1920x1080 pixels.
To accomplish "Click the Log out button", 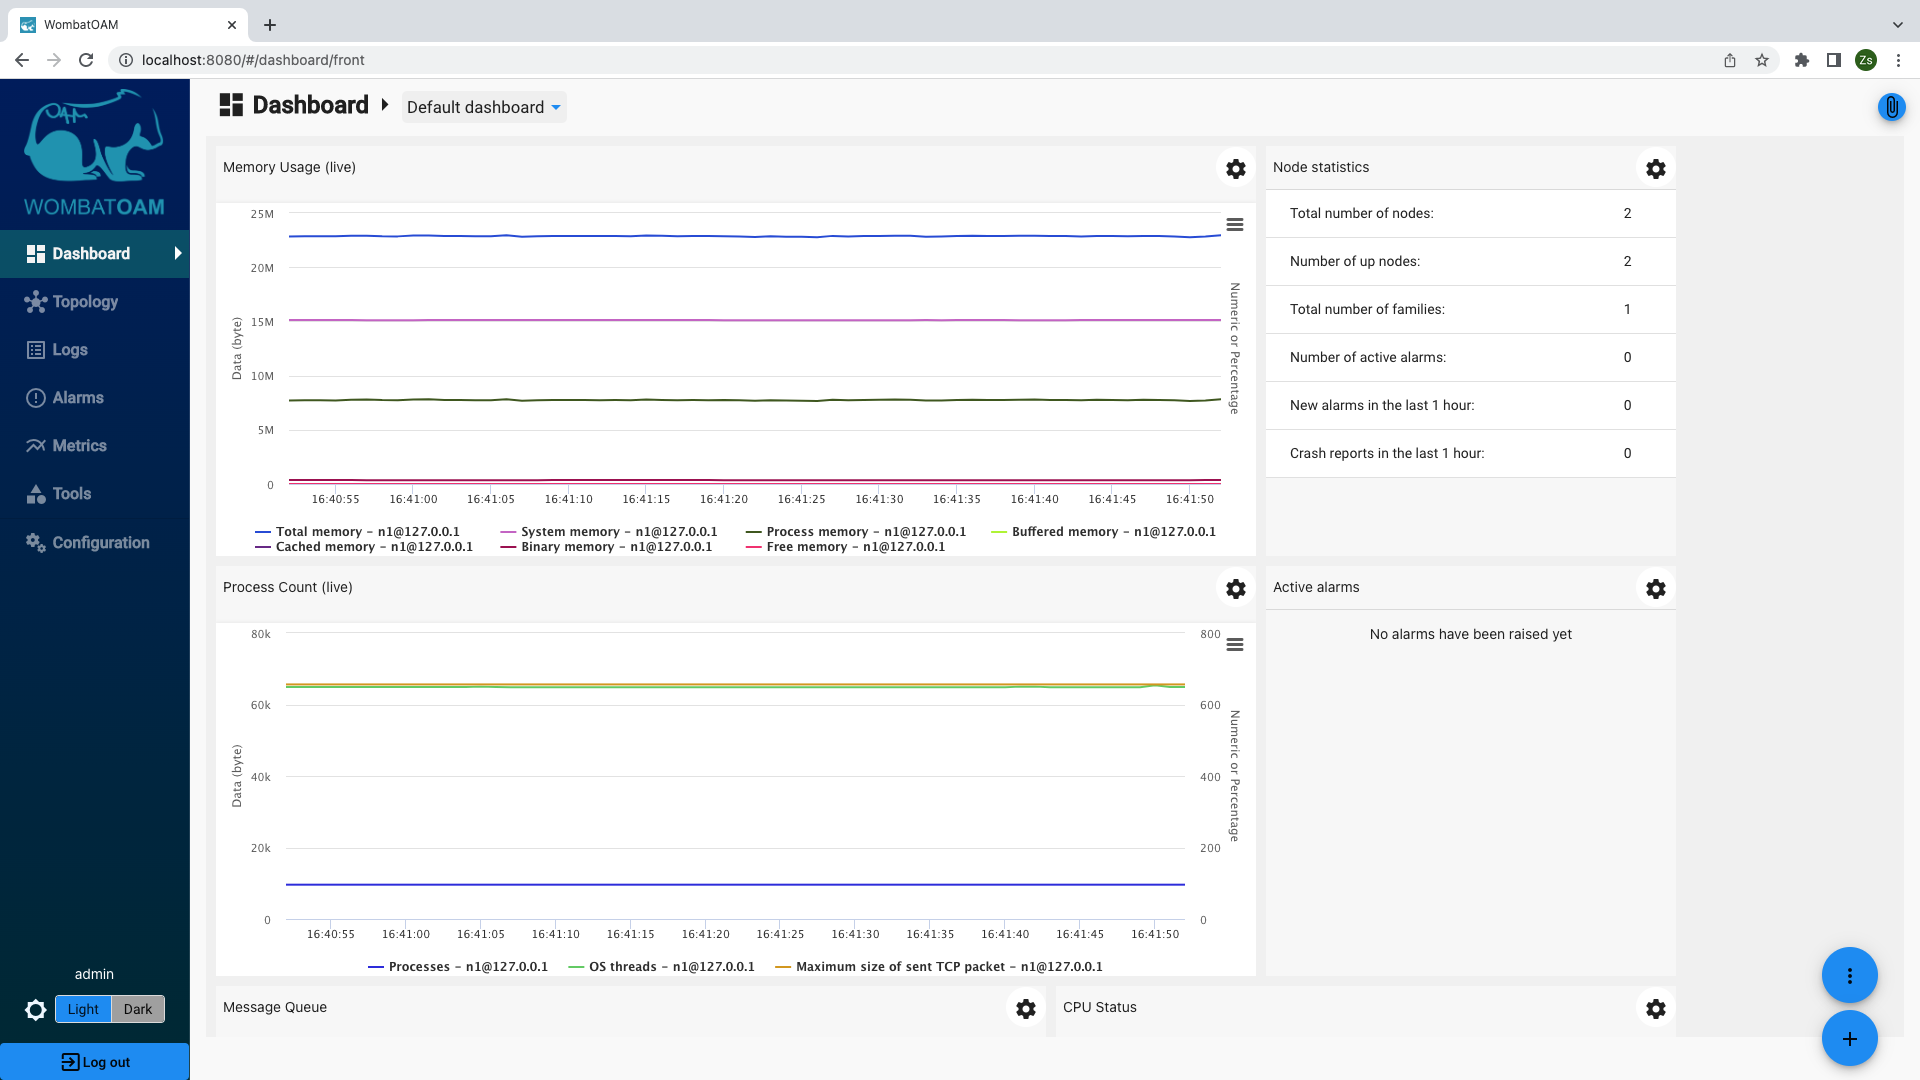I will [x=94, y=1062].
